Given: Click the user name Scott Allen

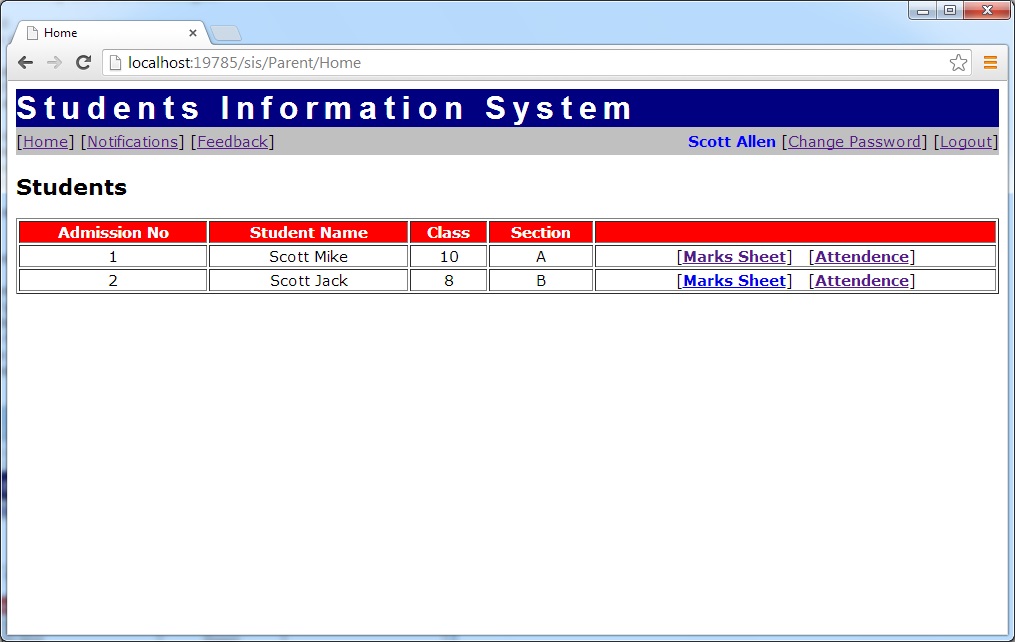Looking at the screenshot, I should pyautogui.click(x=731, y=142).
